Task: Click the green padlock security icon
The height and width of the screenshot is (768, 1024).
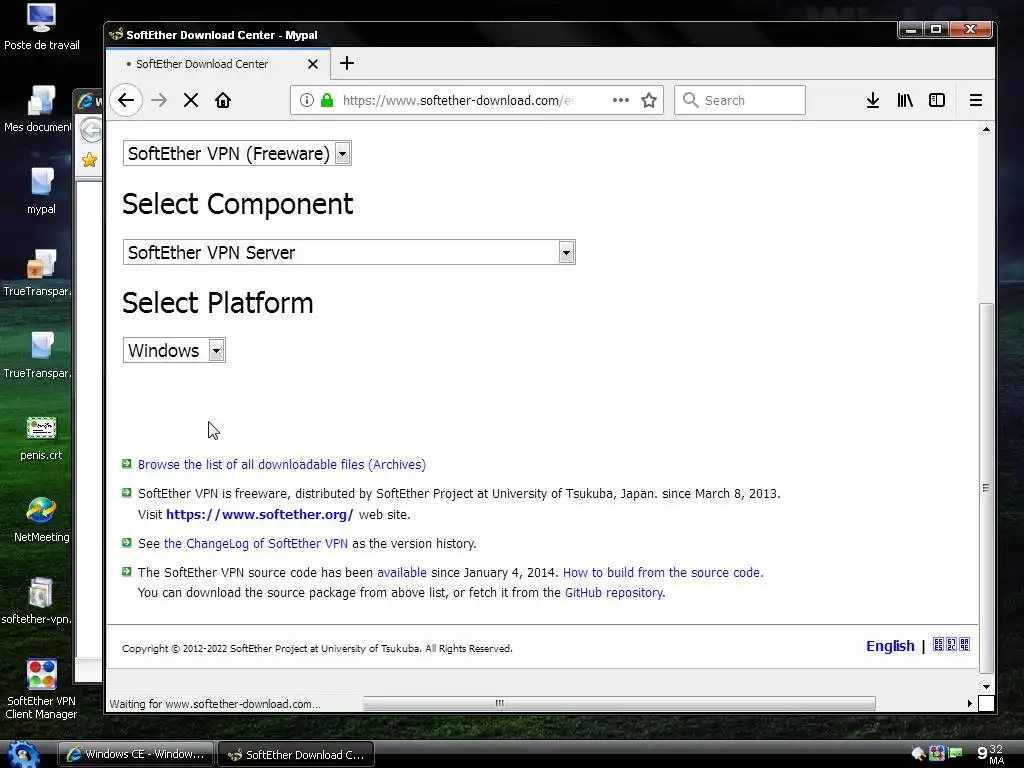Action: [327, 100]
